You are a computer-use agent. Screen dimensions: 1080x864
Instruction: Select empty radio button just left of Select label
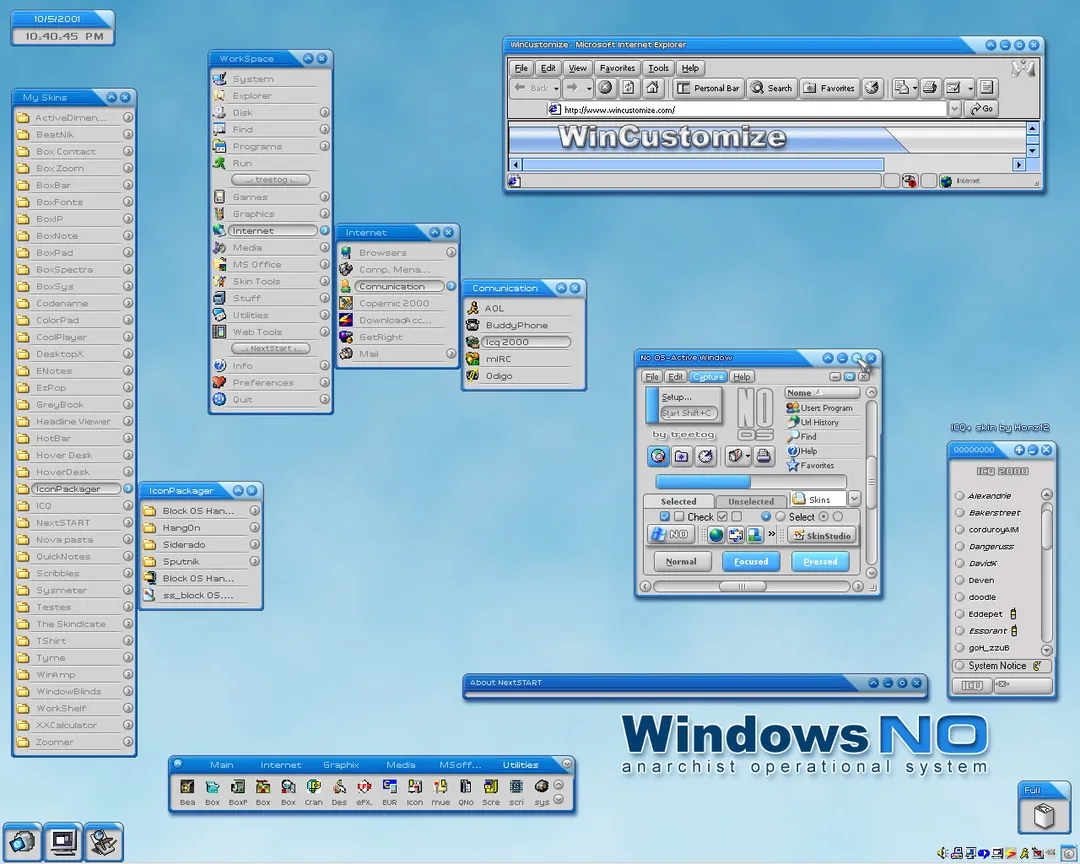point(780,517)
